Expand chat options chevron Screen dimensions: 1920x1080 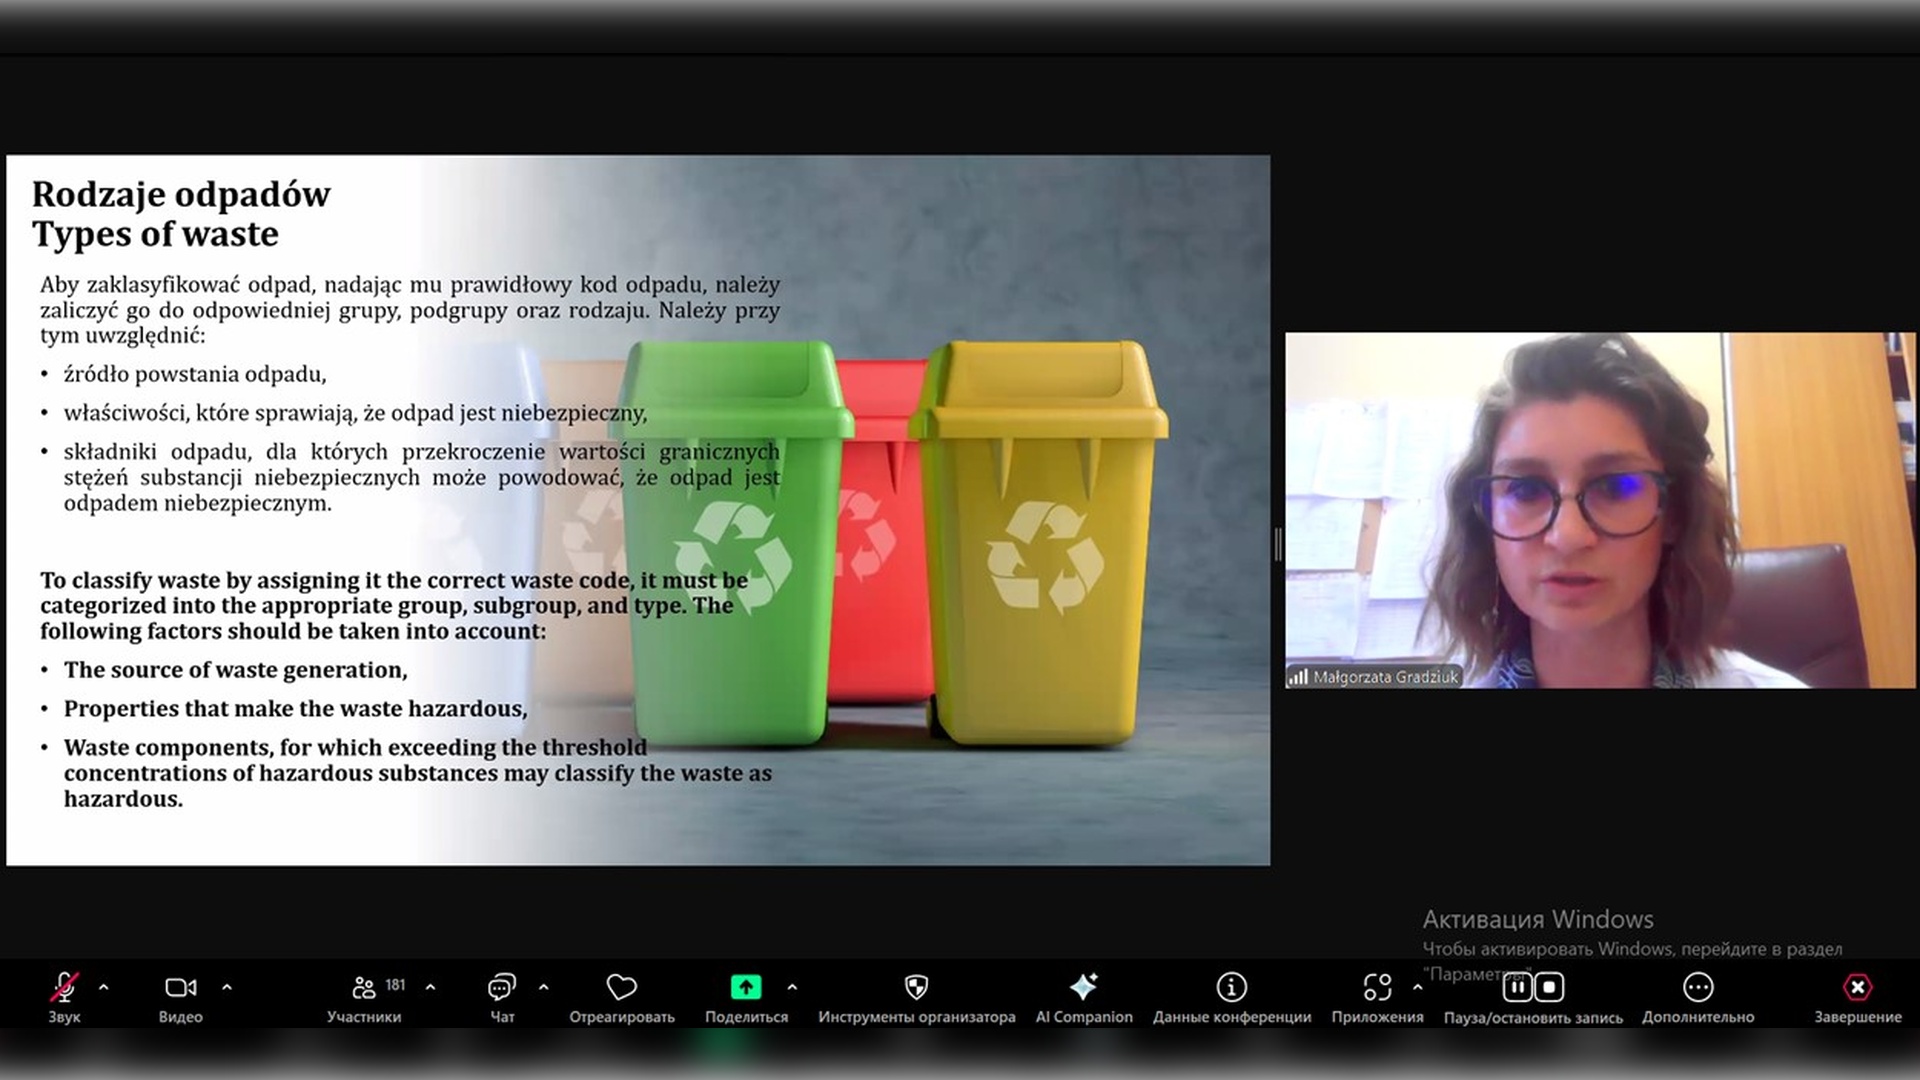point(544,988)
